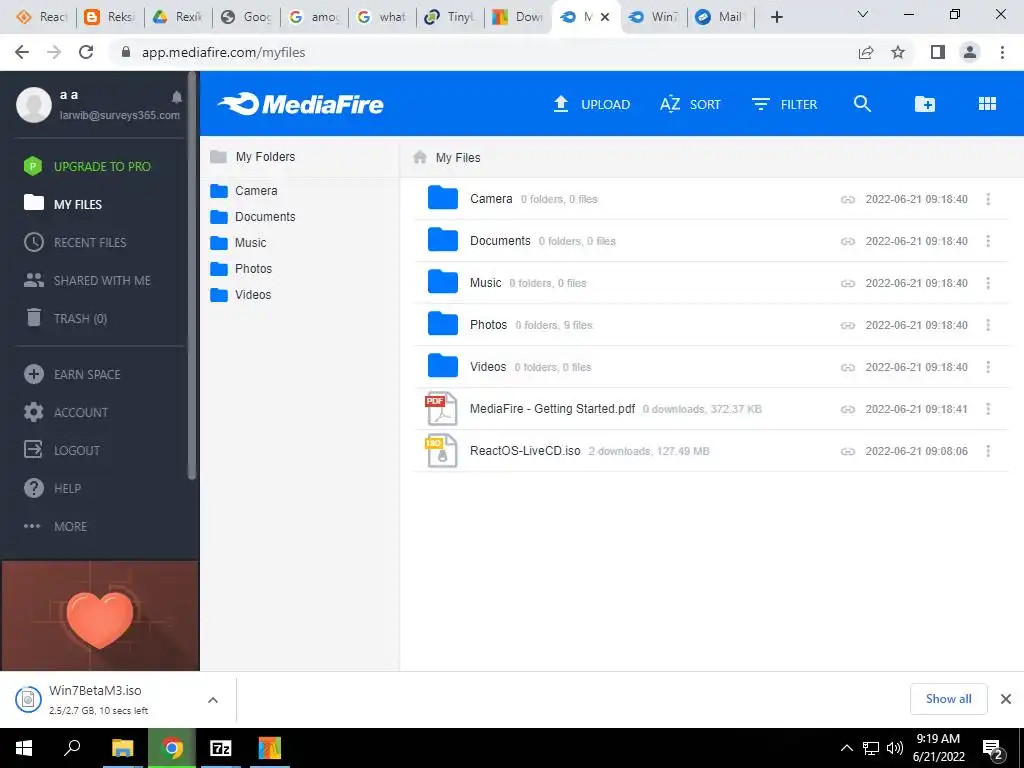1024x768 pixels.
Task: Expand More options in sidebar
Action: coord(55,526)
